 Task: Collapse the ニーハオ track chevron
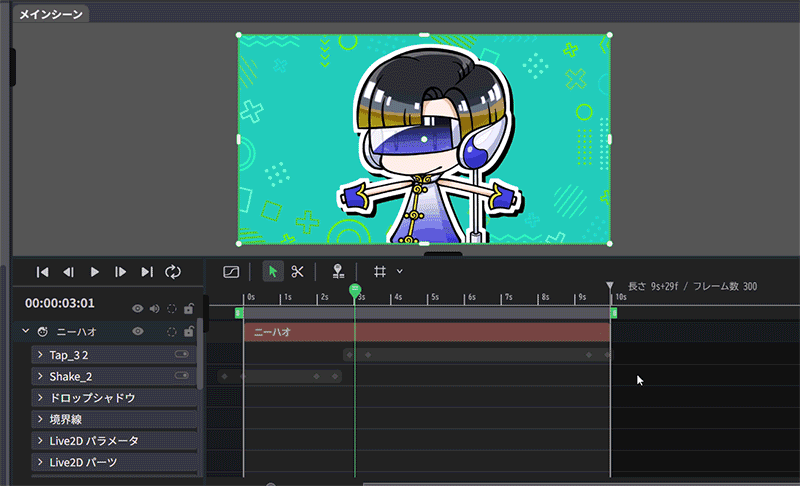[x=24, y=331]
